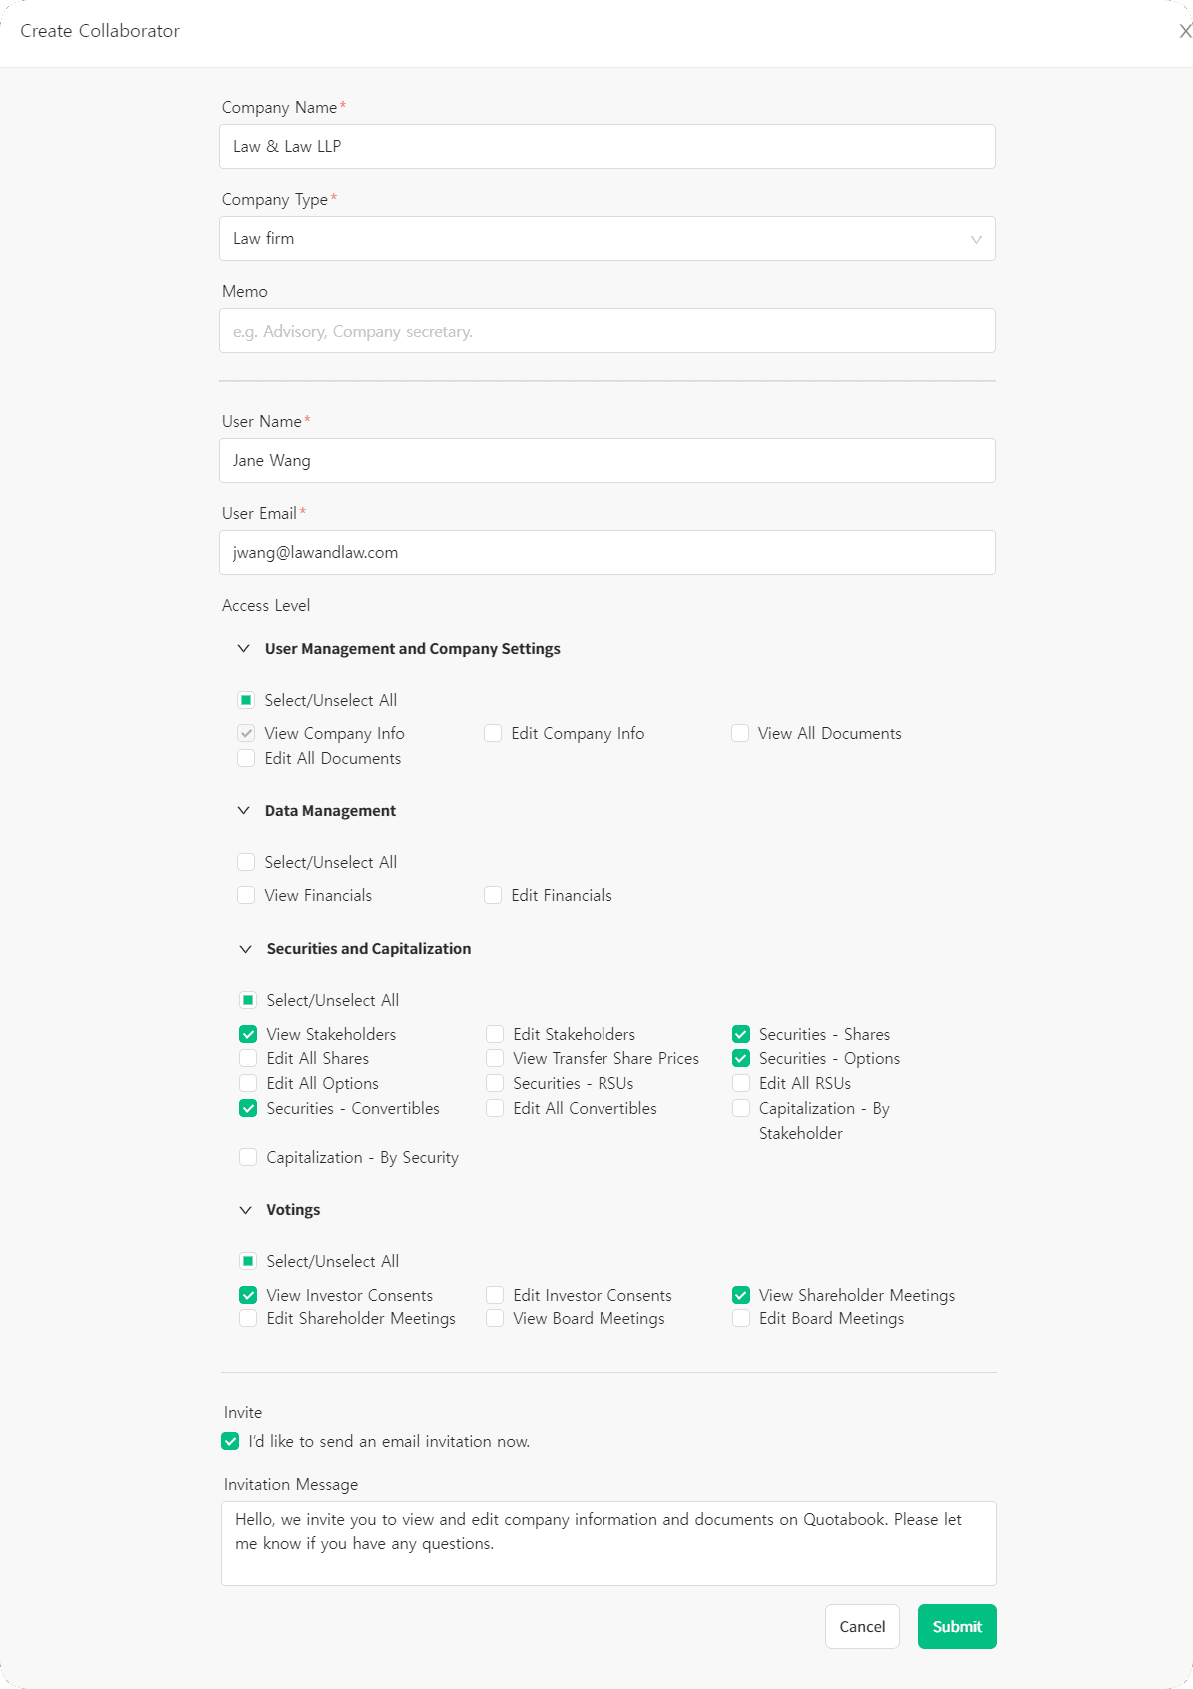1193x1689 pixels.
Task: Check Capitalization - By Stakeholder permission
Action: click(x=740, y=1108)
